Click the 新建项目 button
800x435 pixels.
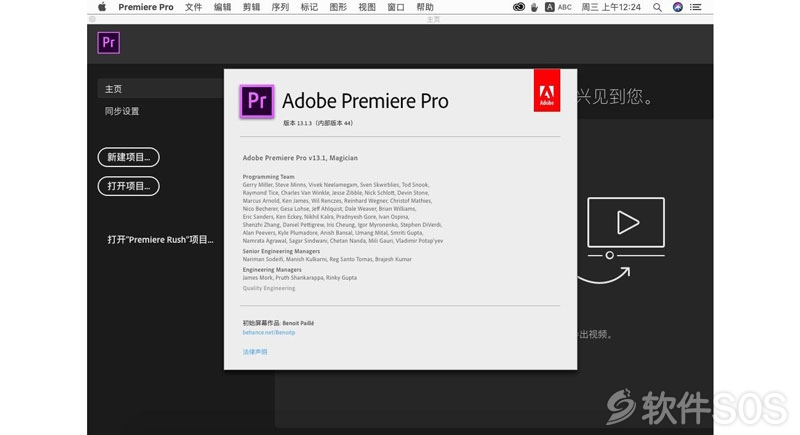click(x=129, y=157)
